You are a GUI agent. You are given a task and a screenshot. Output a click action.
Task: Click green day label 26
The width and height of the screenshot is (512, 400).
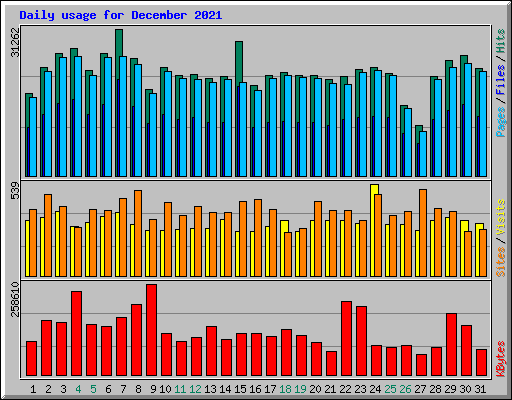point(405,389)
